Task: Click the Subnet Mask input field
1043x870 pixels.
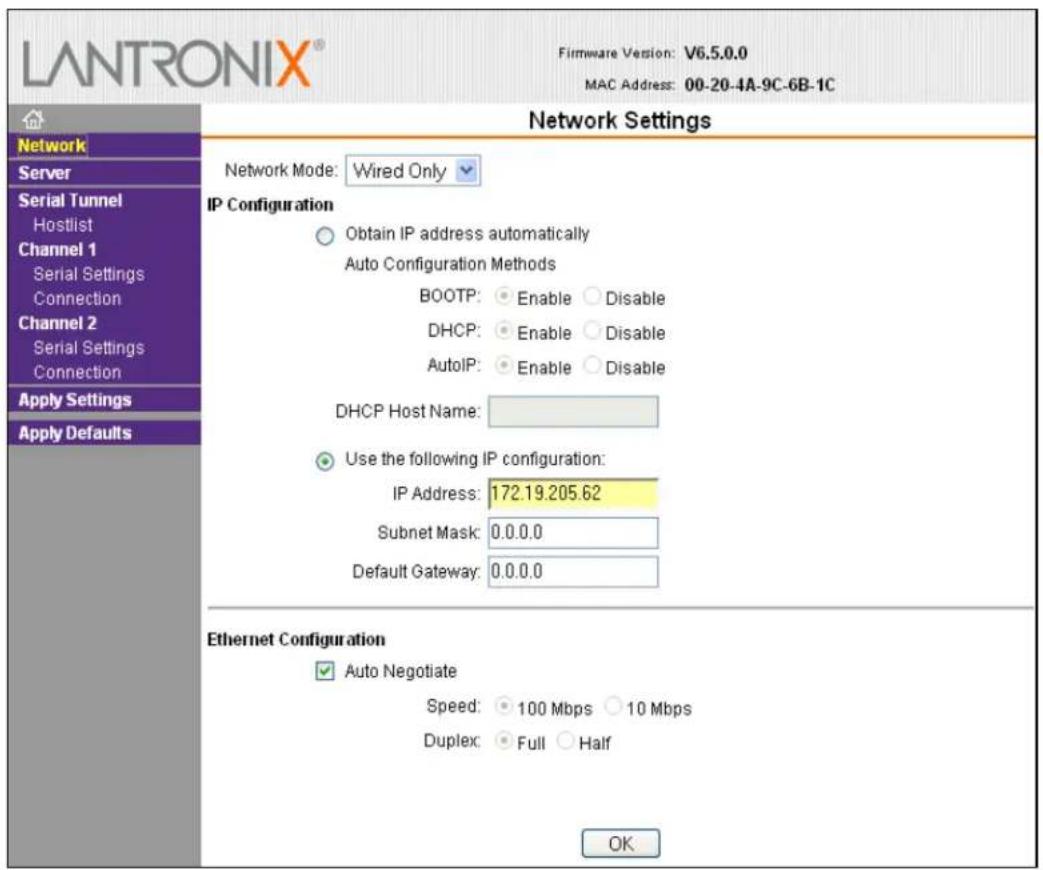Action: pyautogui.click(x=573, y=533)
